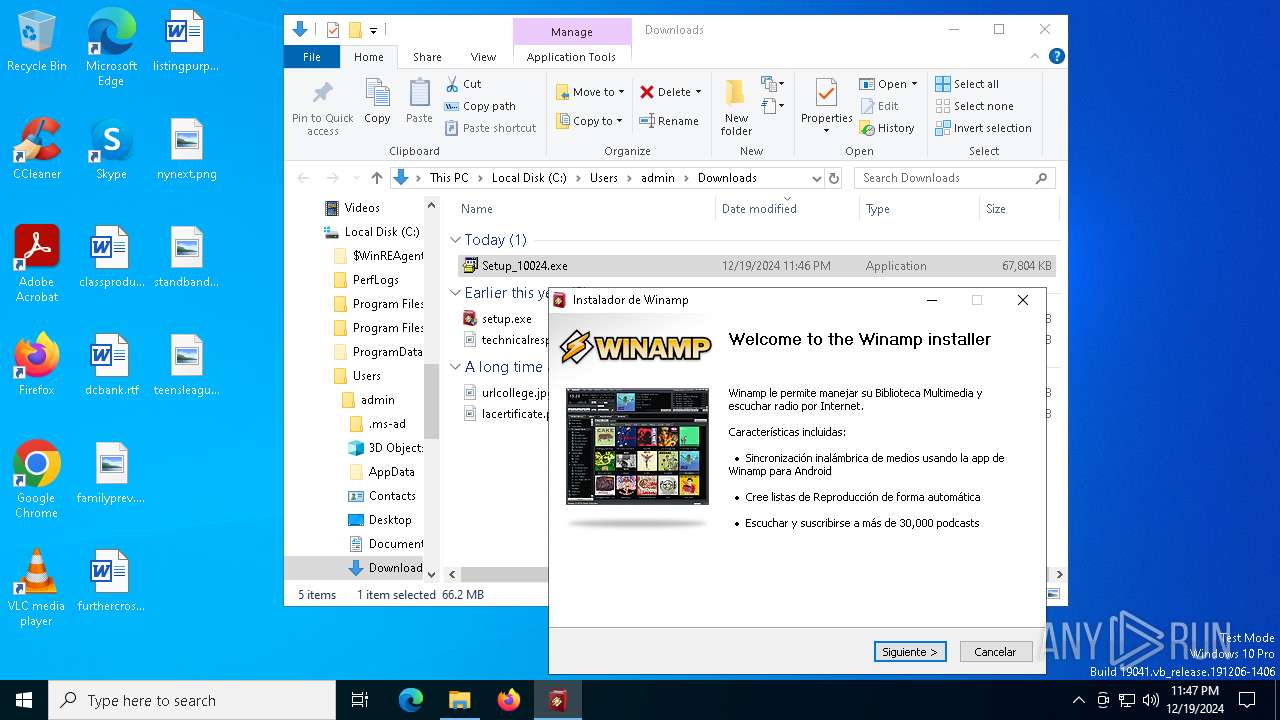Screen dimensions: 1280x720
Task: Click the Edit ribbon item
Action: click(x=879, y=106)
